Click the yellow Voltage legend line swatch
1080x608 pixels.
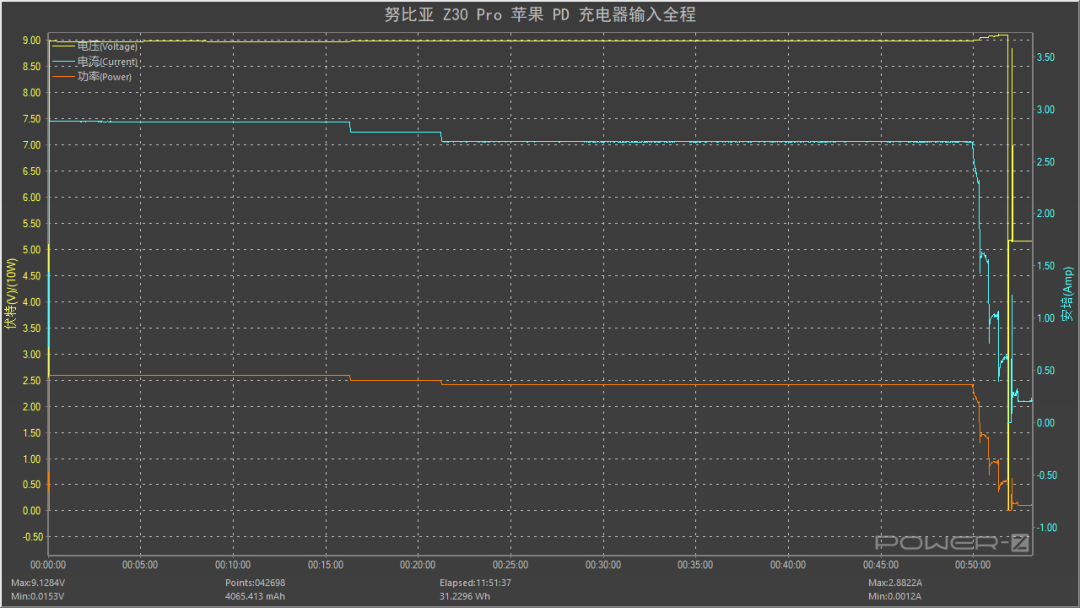click(x=63, y=46)
